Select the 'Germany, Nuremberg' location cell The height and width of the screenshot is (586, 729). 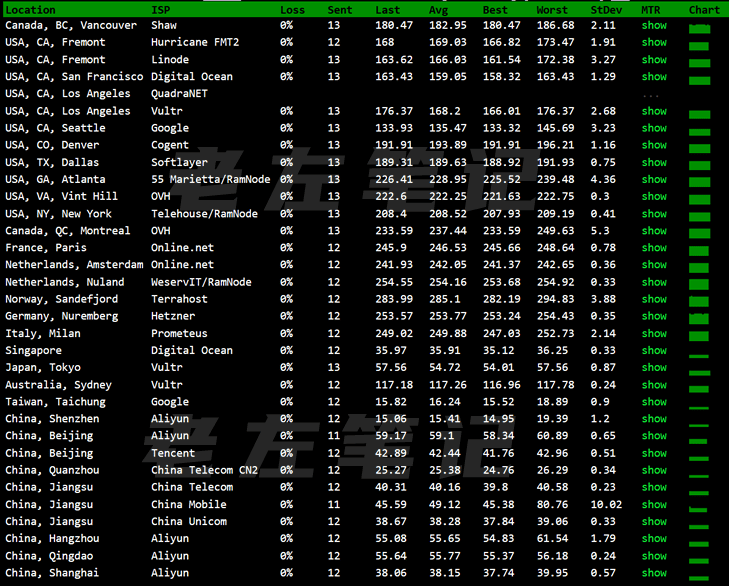[62, 316]
